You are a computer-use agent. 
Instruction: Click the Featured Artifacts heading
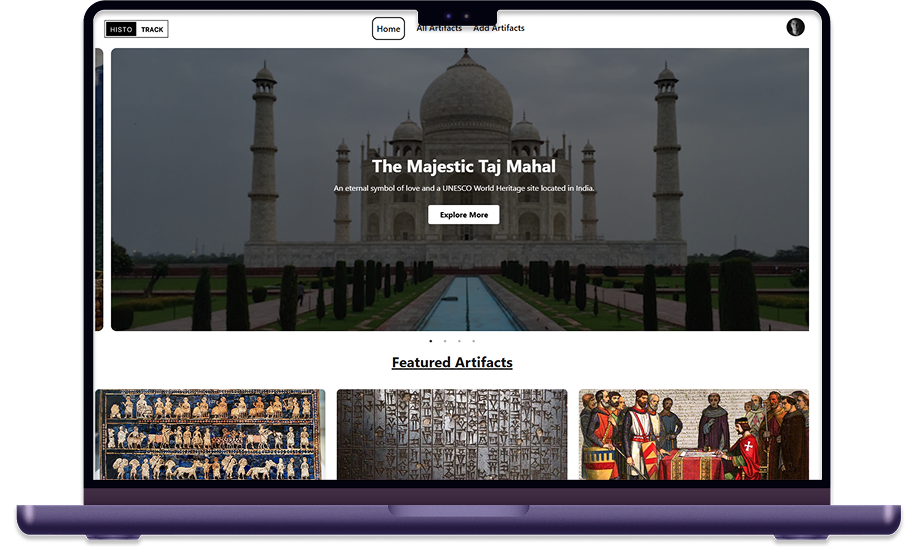click(x=452, y=362)
